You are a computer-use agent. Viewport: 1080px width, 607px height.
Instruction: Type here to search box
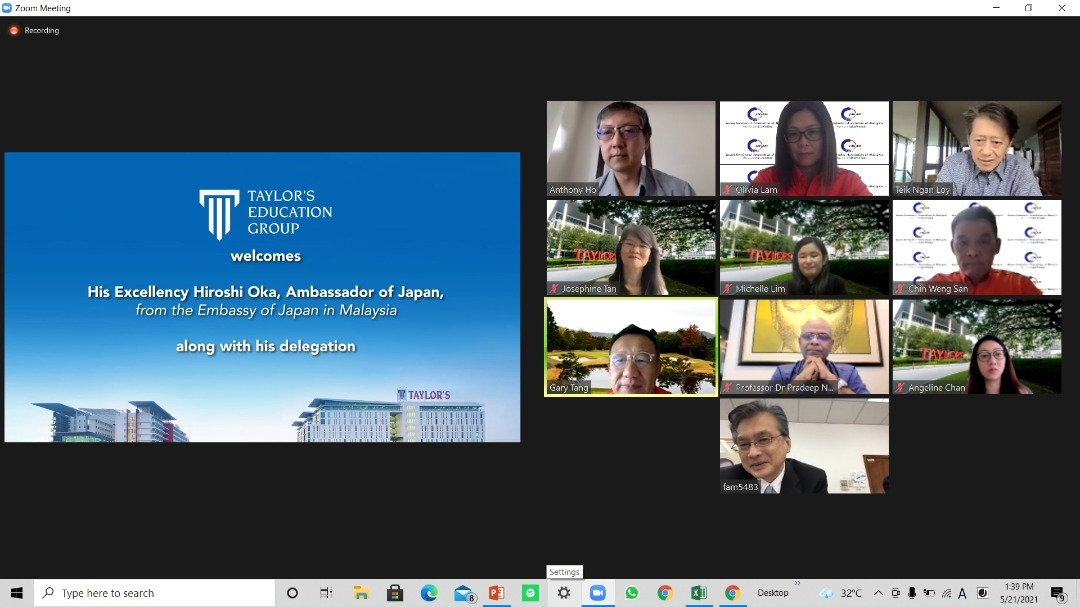pyautogui.click(x=154, y=593)
